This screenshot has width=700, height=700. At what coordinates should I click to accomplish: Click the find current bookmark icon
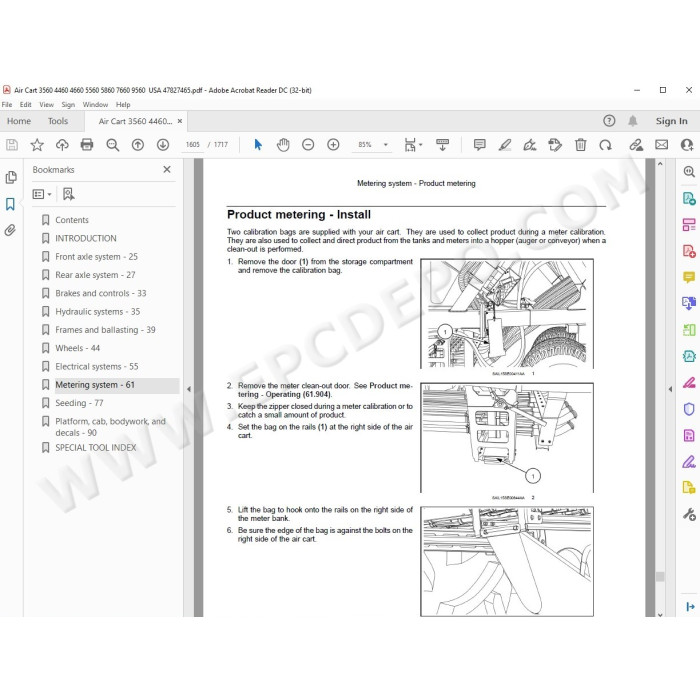point(68,194)
